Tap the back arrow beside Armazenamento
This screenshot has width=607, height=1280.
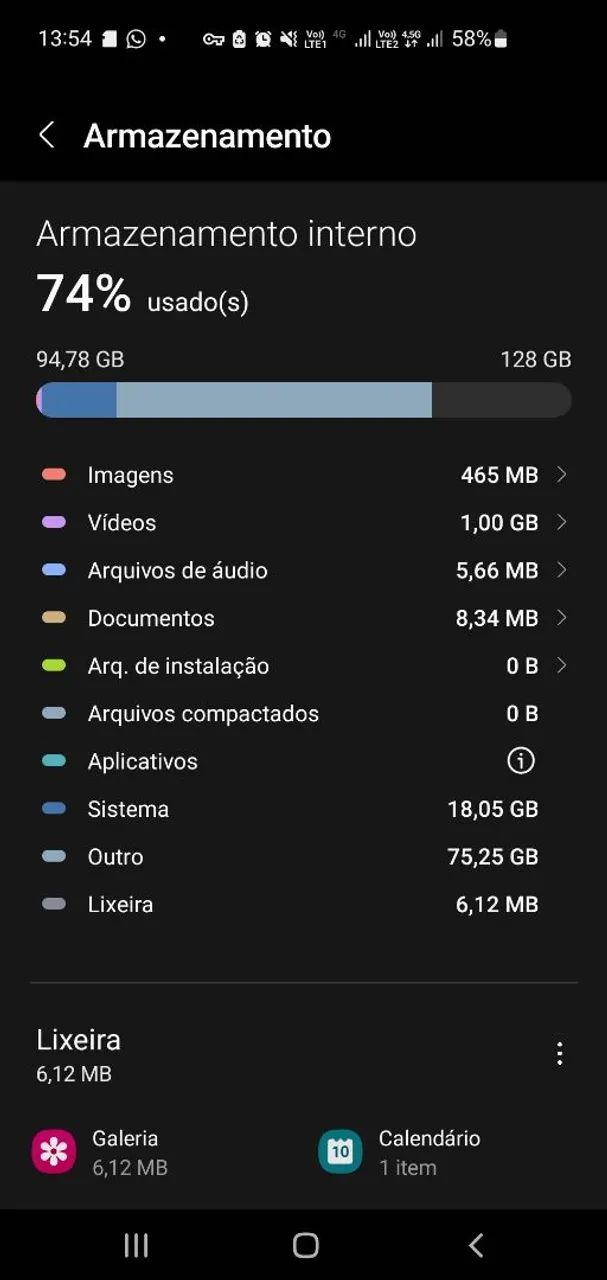tap(46, 135)
